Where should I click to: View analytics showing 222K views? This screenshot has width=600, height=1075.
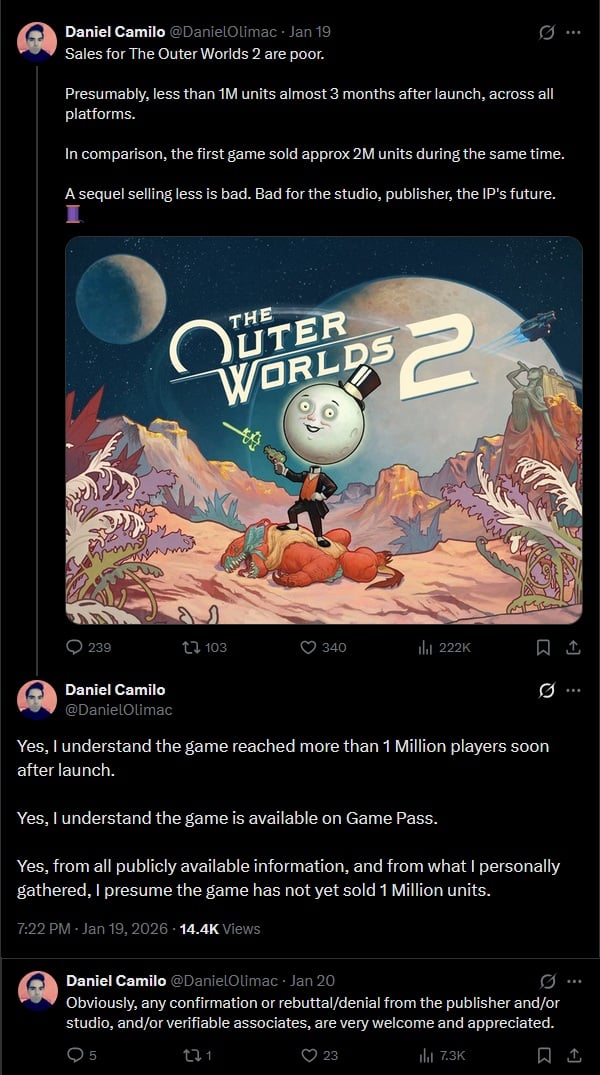pos(444,647)
